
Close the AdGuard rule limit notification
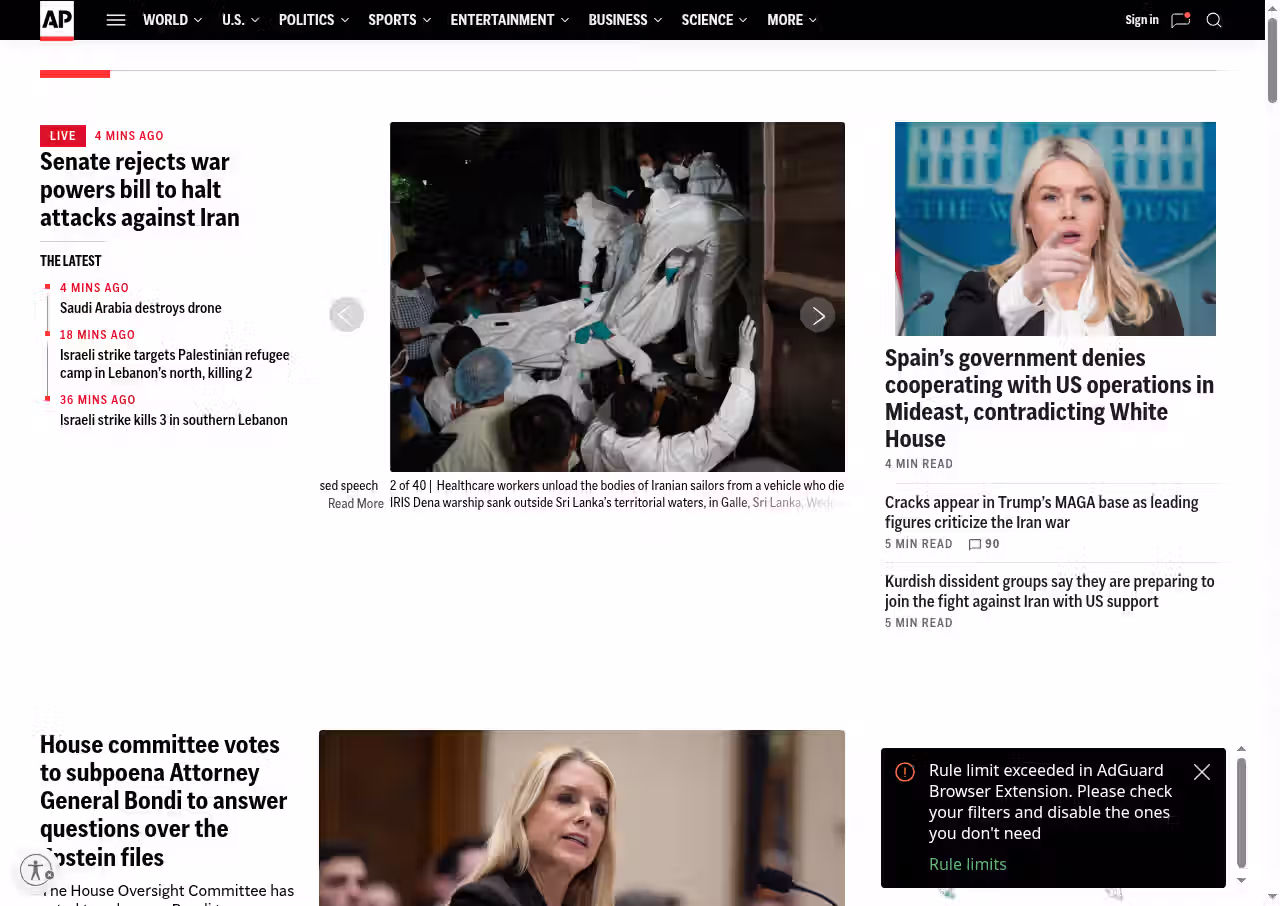point(1202,772)
